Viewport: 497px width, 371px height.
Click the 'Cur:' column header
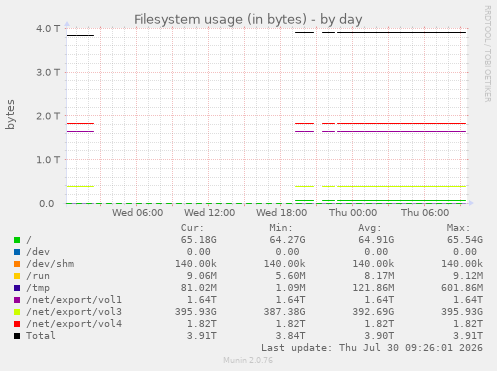coord(192,228)
